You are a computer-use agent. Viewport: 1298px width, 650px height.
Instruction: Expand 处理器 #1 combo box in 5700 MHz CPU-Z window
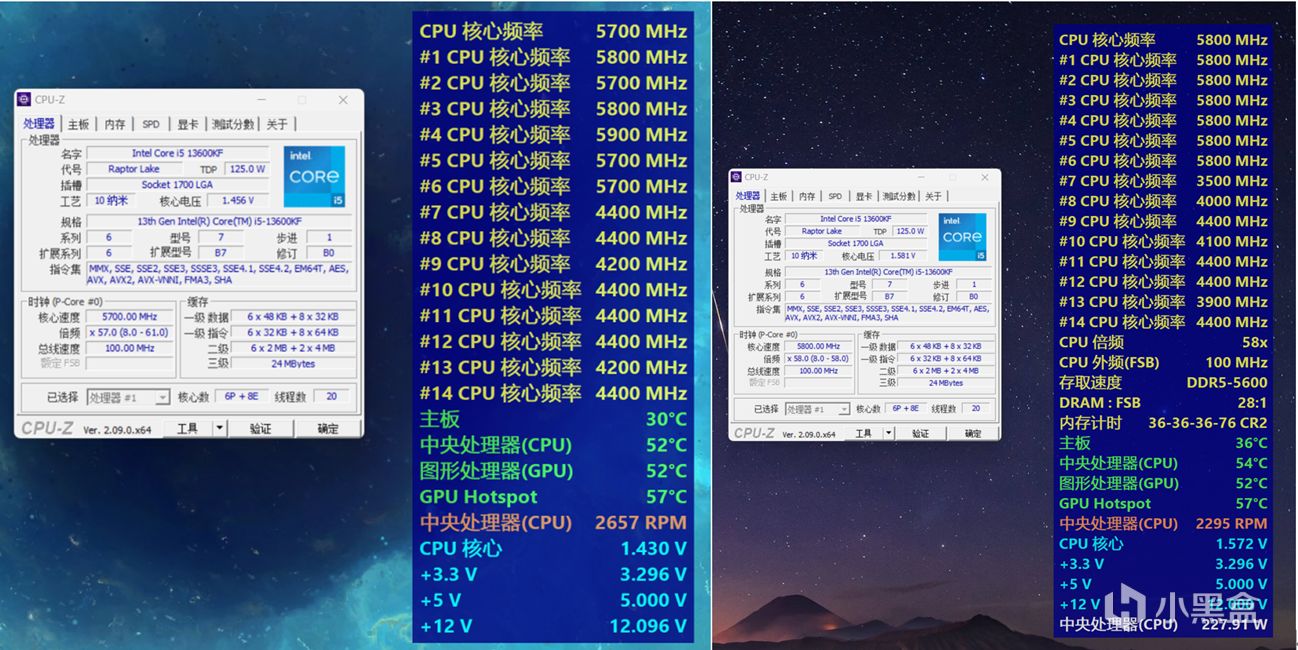click(x=129, y=397)
